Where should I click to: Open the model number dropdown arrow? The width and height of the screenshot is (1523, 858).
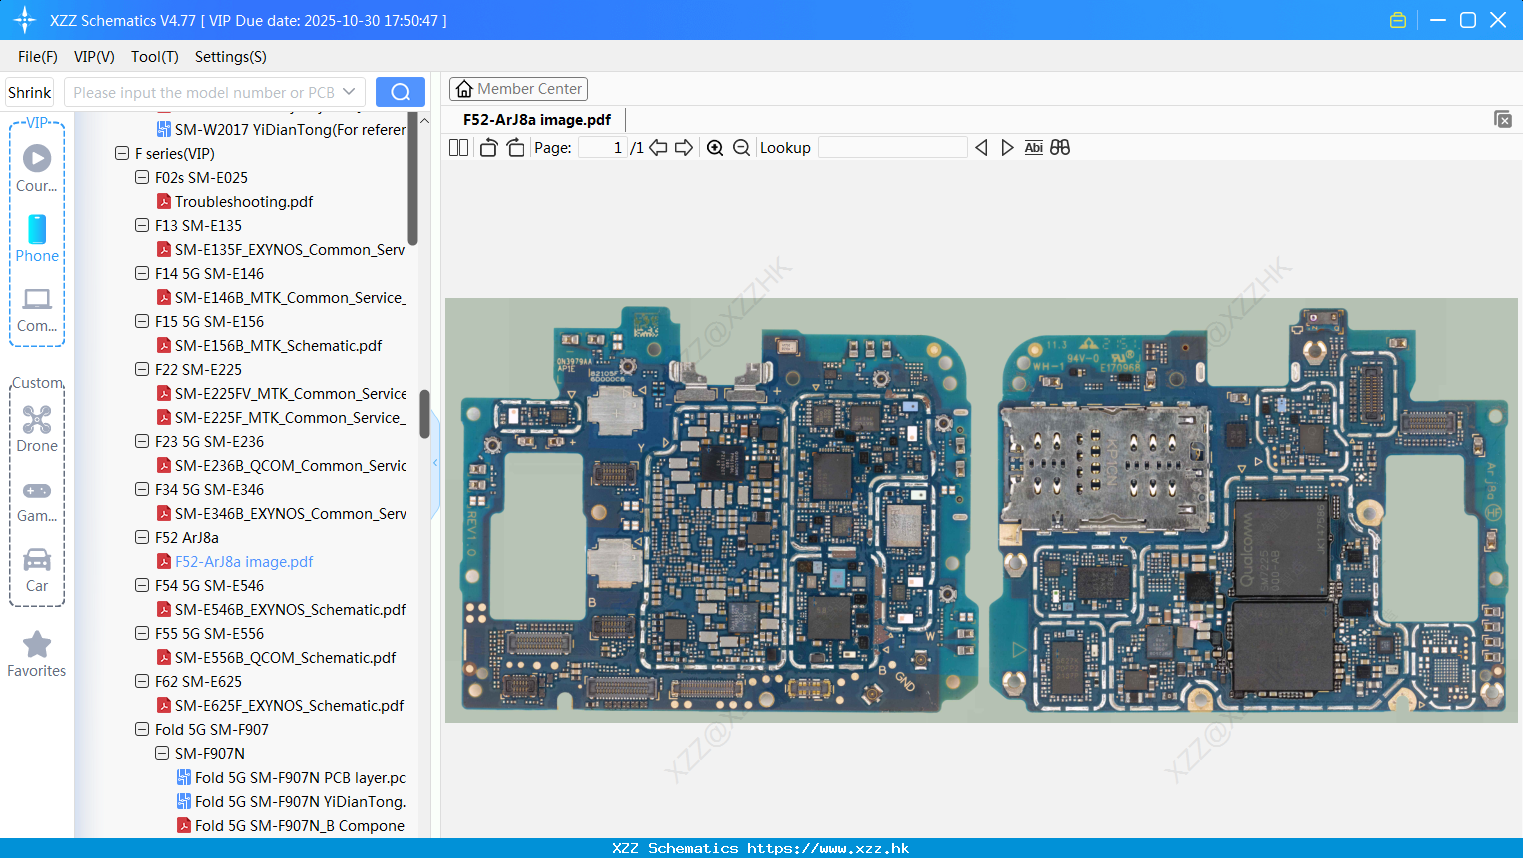click(349, 92)
